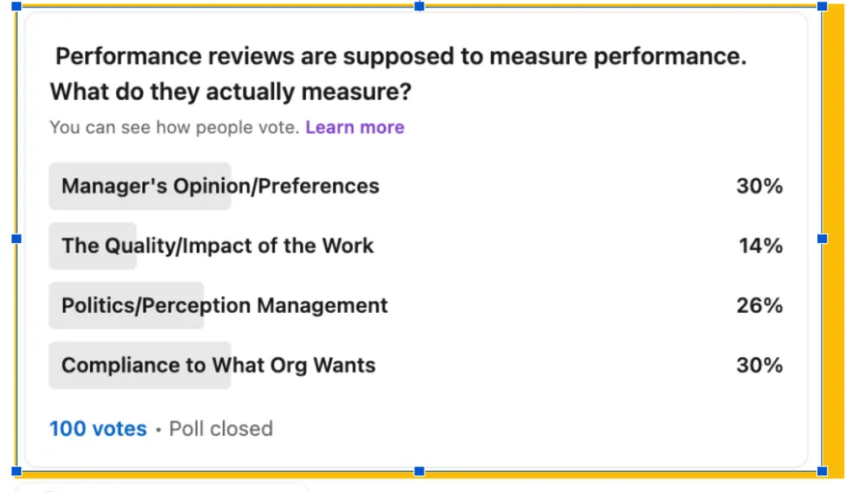Click the middle-left edge resize handle
This screenshot has width=860, height=492.
[x=16, y=239]
